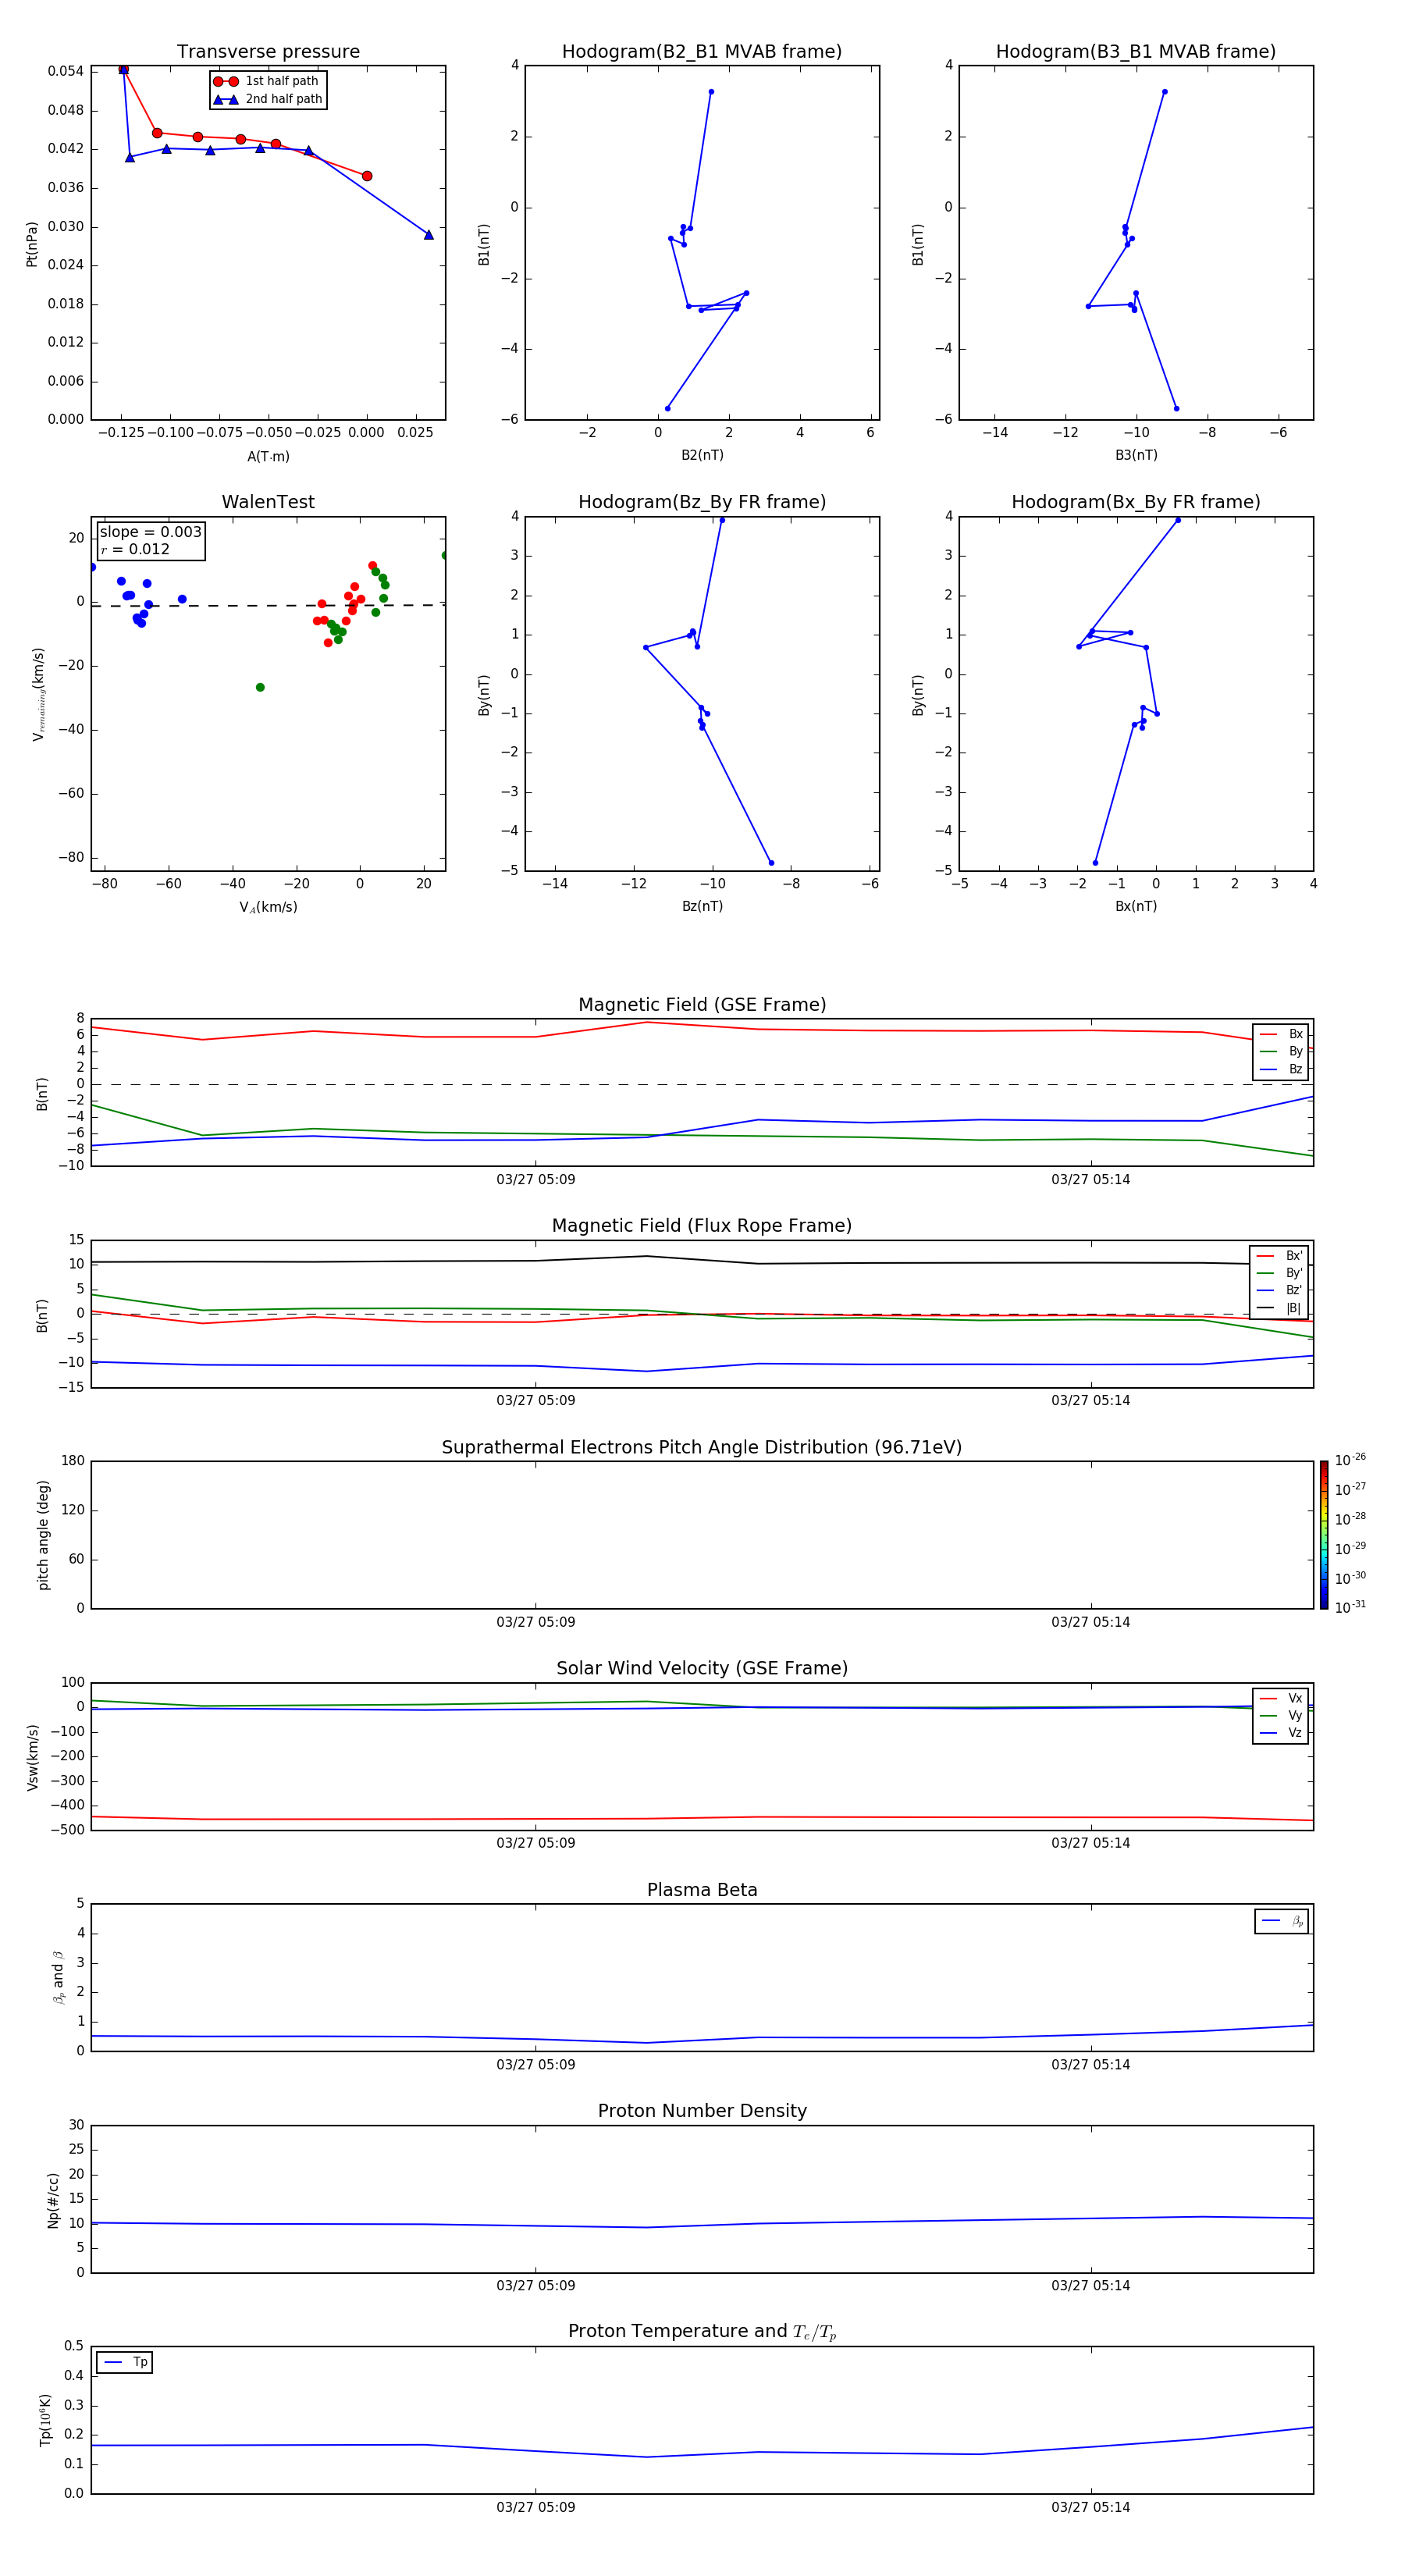Click the 'Solar Wind Velocity (GSE Frame)' title
Image resolution: width=1405 pixels, height=2576 pixels.
[x=702, y=1668]
